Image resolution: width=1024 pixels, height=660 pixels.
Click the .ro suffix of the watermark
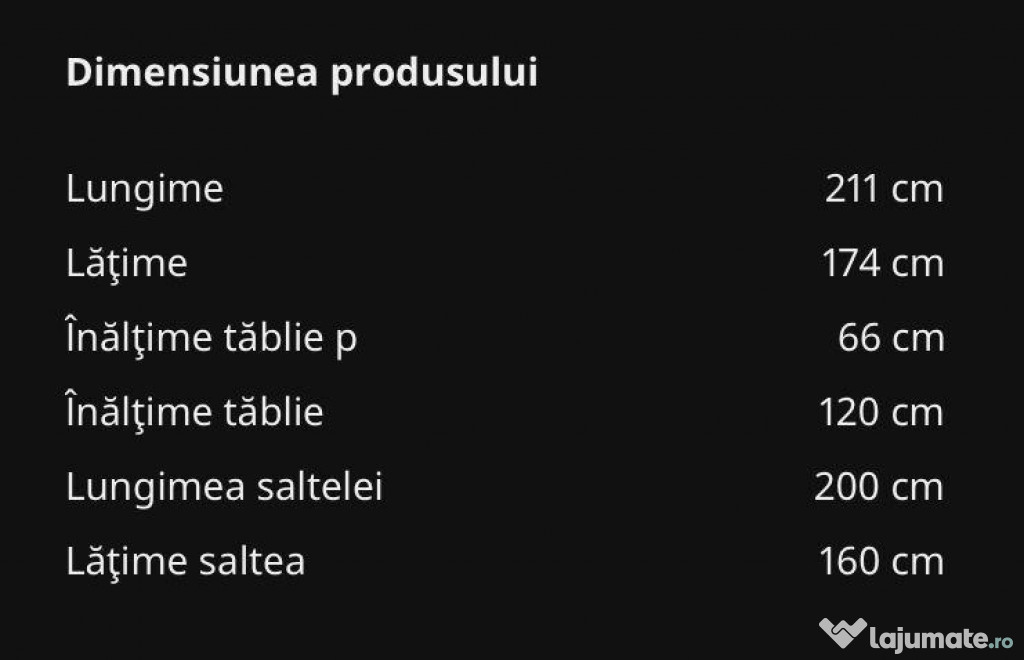pos(1001,641)
